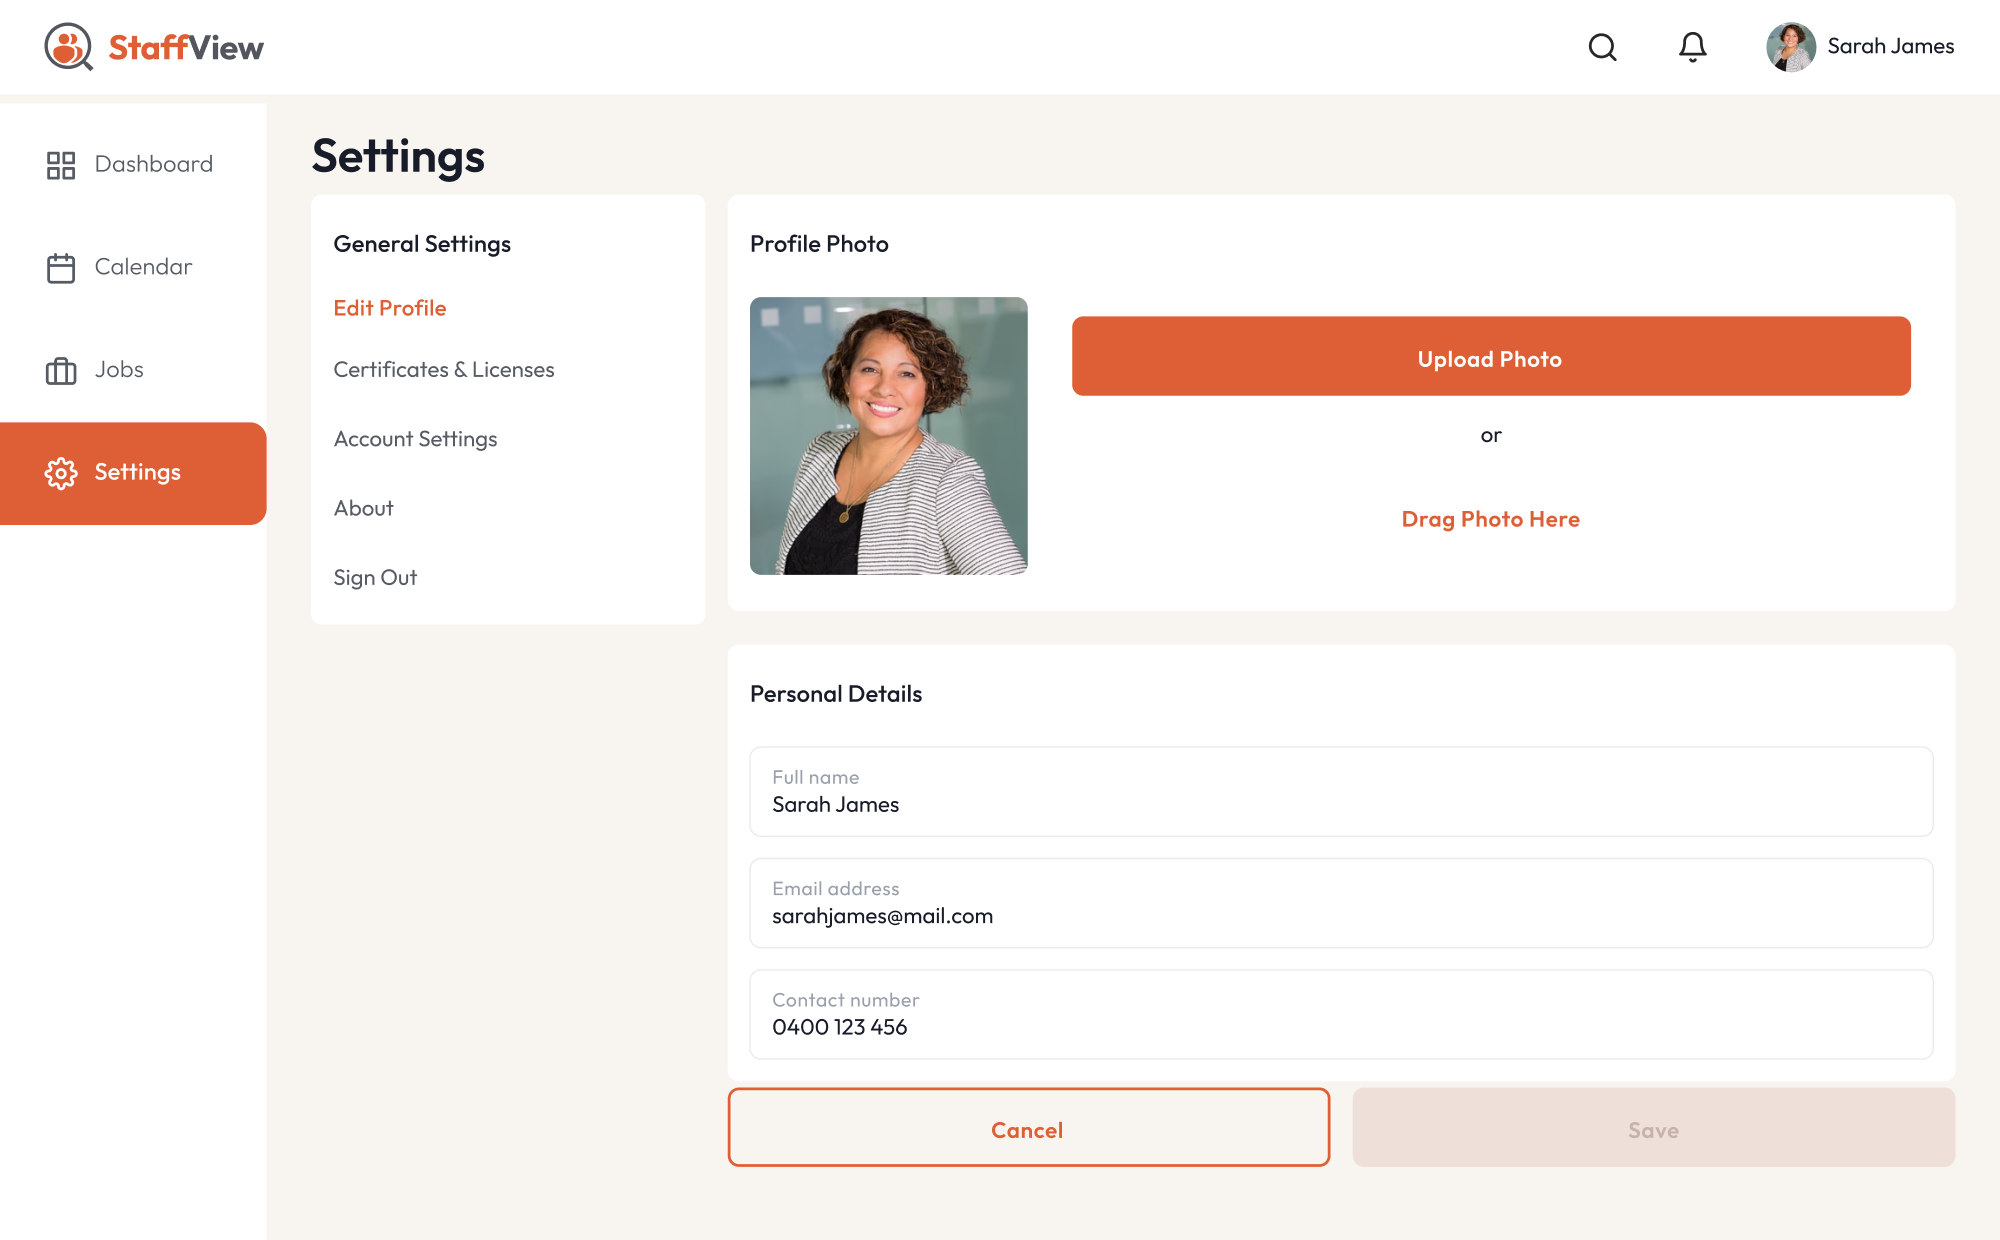Click Sign Out link
This screenshot has width=2000, height=1240.
tap(375, 578)
